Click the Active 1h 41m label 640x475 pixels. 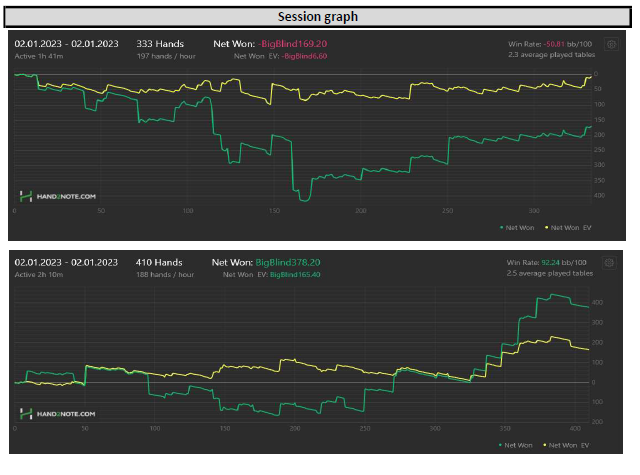coord(39,56)
